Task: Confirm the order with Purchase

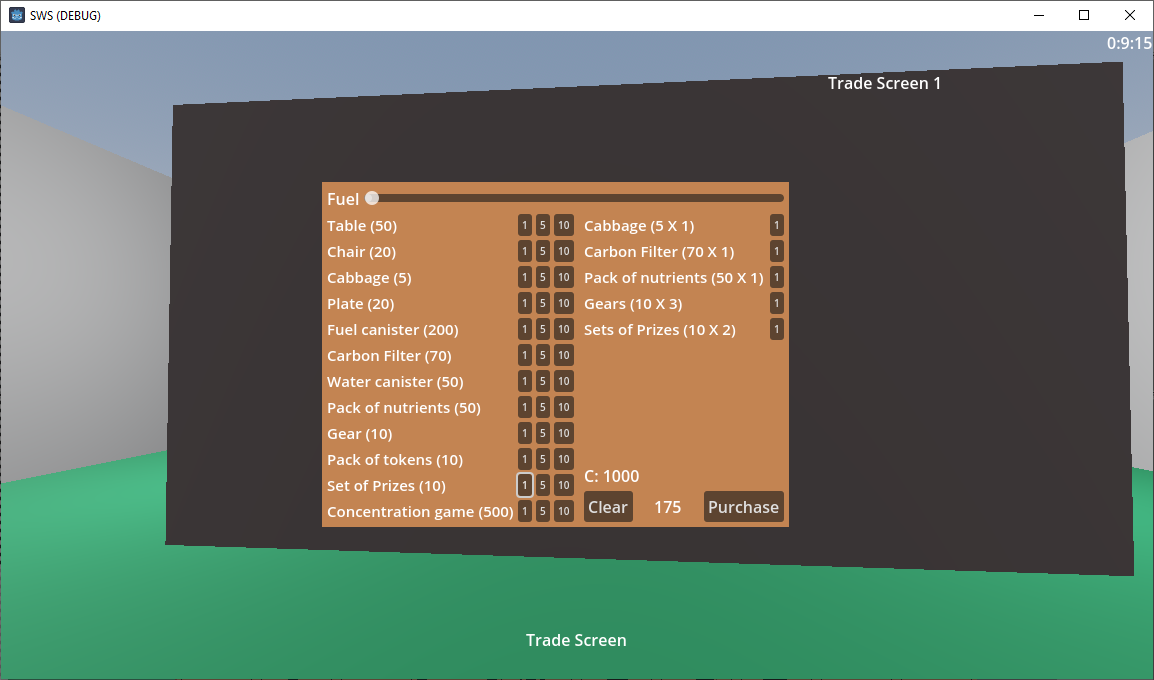Action: 743,507
